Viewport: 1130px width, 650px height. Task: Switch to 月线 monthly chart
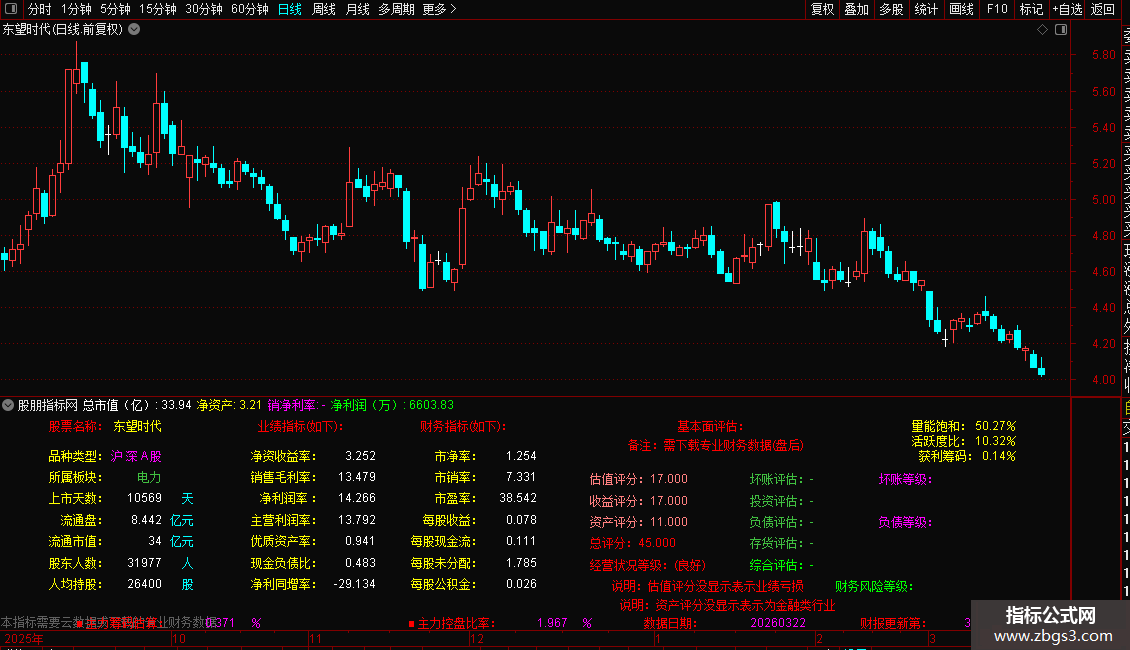point(357,9)
